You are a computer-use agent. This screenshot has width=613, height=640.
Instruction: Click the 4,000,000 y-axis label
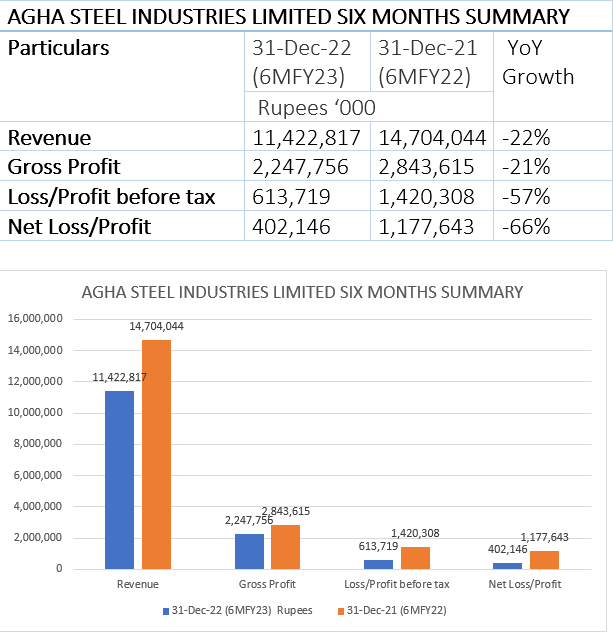(x=38, y=506)
